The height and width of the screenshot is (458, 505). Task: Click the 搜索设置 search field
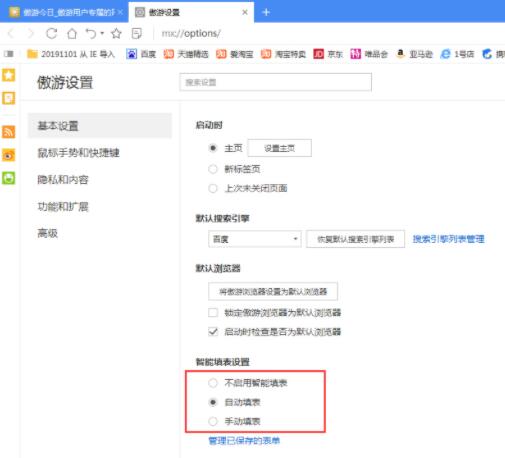(276, 82)
